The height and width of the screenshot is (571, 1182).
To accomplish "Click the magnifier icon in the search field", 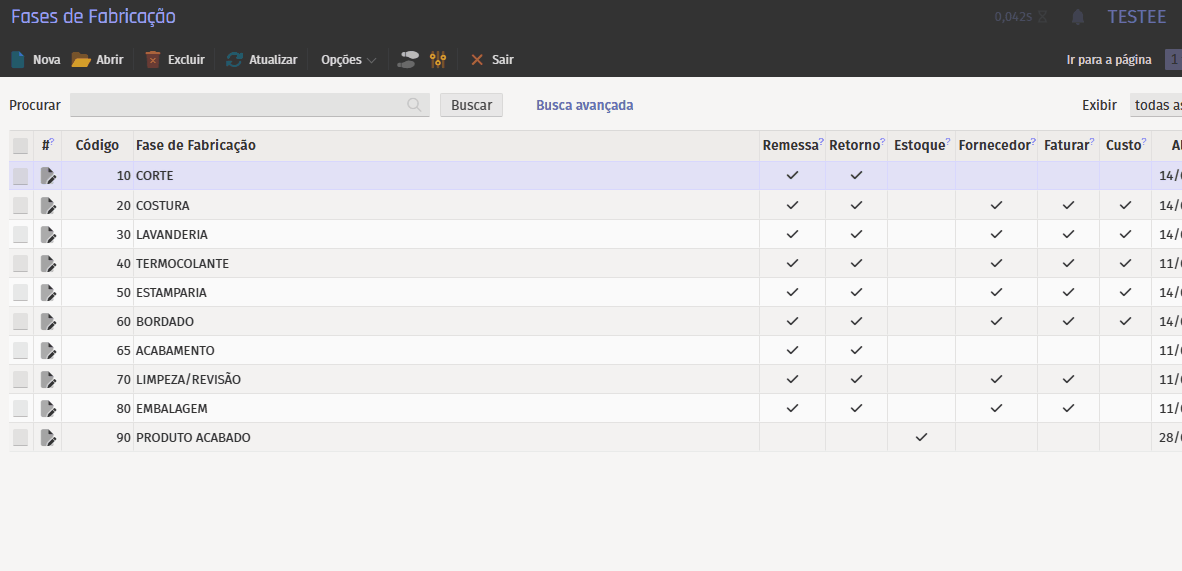I will point(414,105).
